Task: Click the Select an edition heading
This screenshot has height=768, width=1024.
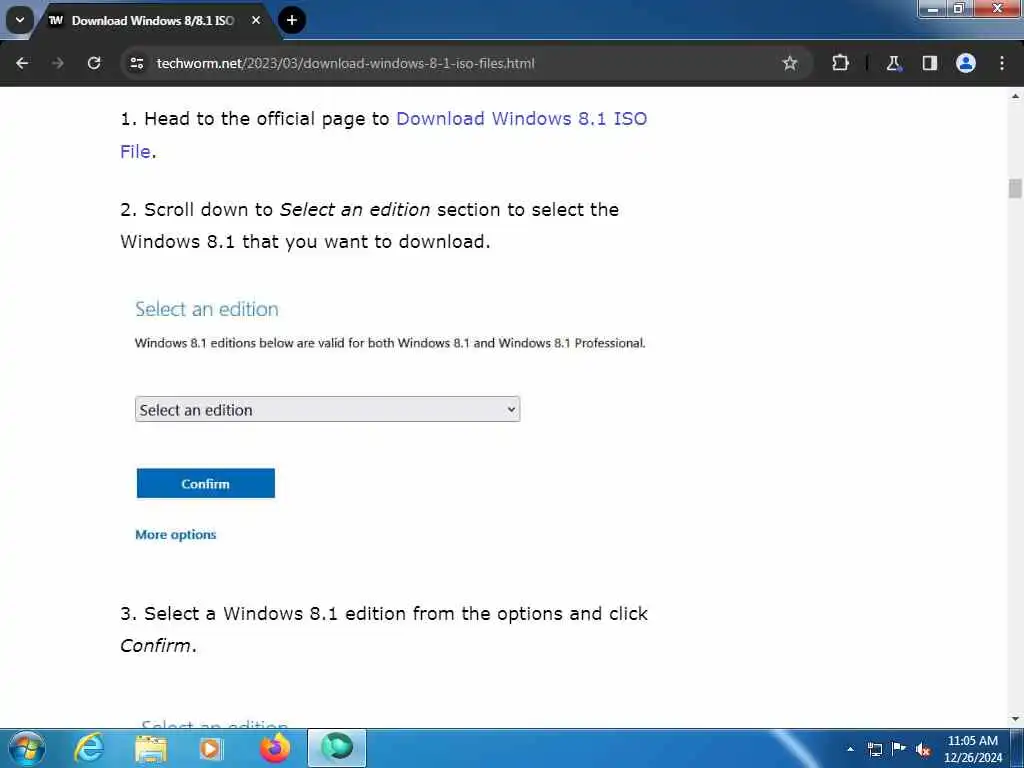Action: tap(206, 309)
